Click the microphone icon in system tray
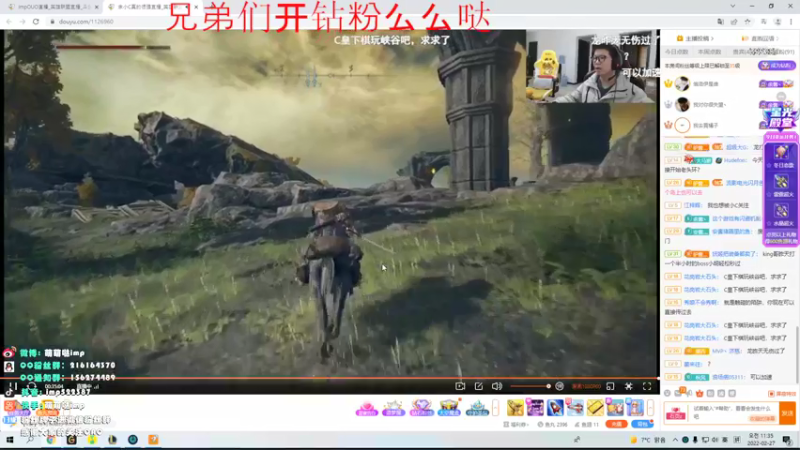Image resolution: width=800 pixels, height=450 pixels. click(x=695, y=439)
